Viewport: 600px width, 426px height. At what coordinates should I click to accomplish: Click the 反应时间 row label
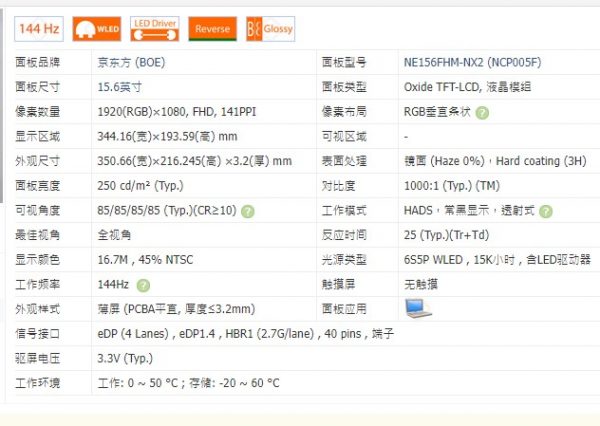point(344,235)
